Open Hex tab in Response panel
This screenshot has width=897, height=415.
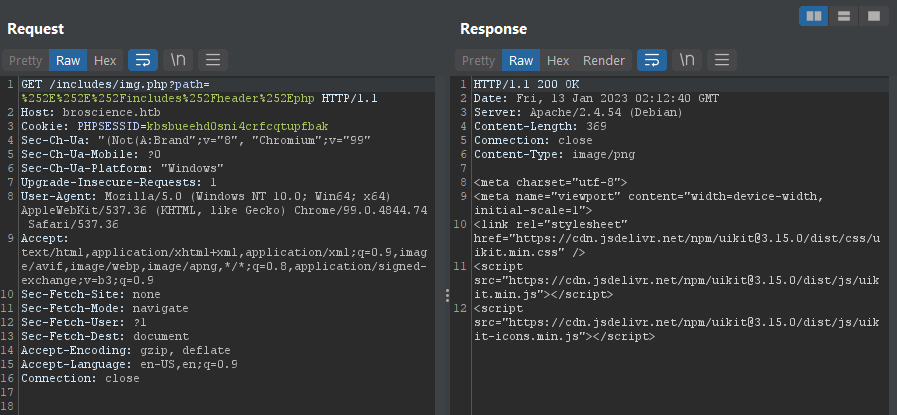click(x=558, y=60)
